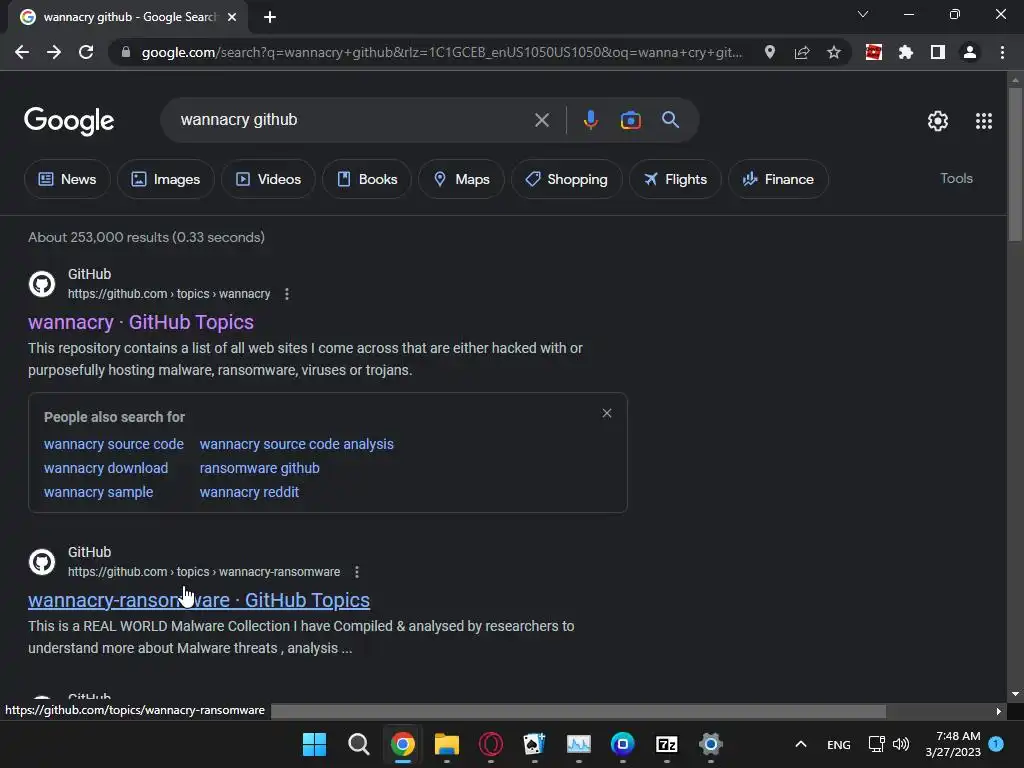
Task: Filter results by Books
Action: click(x=367, y=179)
